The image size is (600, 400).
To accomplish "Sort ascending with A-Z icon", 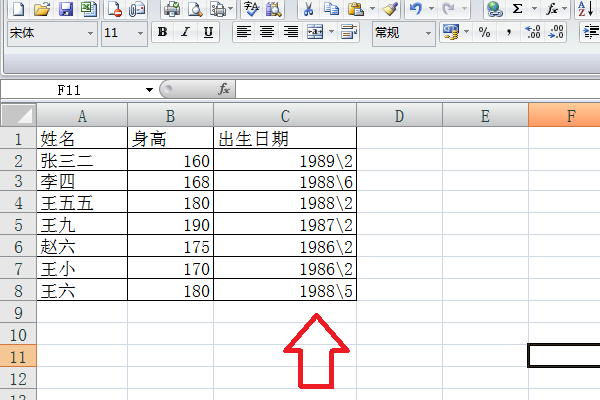I will tap(585, 9).
